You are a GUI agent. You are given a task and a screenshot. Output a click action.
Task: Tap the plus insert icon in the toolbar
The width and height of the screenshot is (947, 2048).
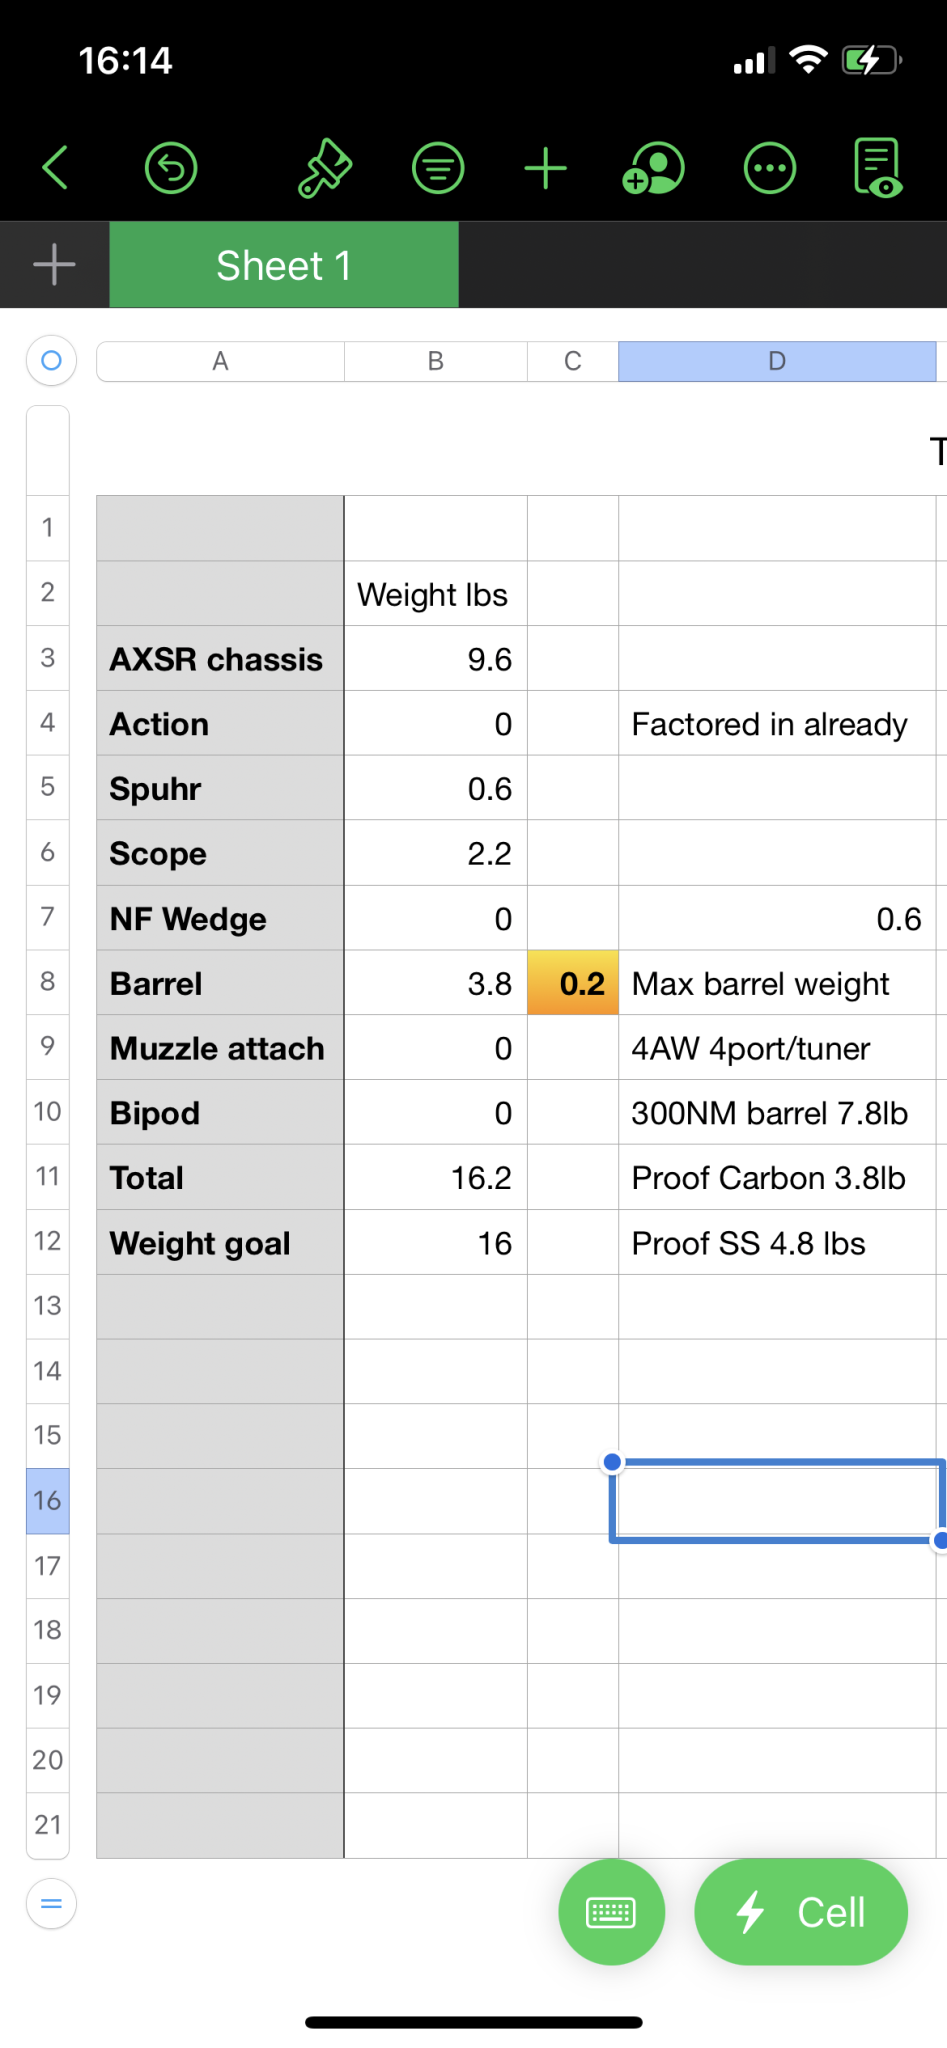[546, 168]
